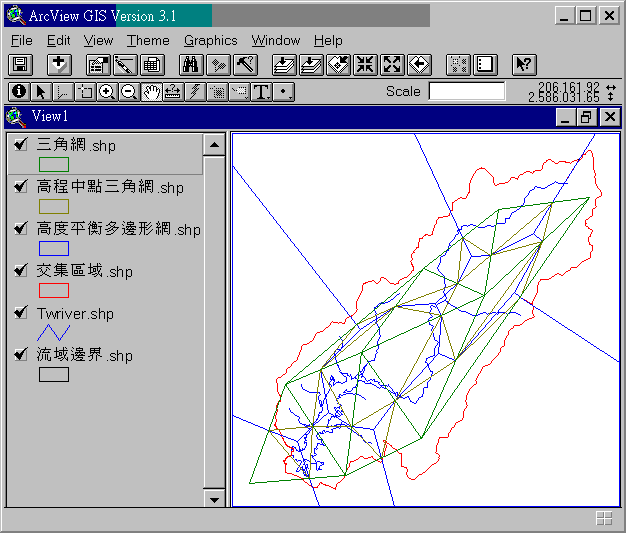626x533 pixels.
Task: Uncheck the 高度平衡多邊形網.shp theme checkbox
Action: [x=21, y=228]
